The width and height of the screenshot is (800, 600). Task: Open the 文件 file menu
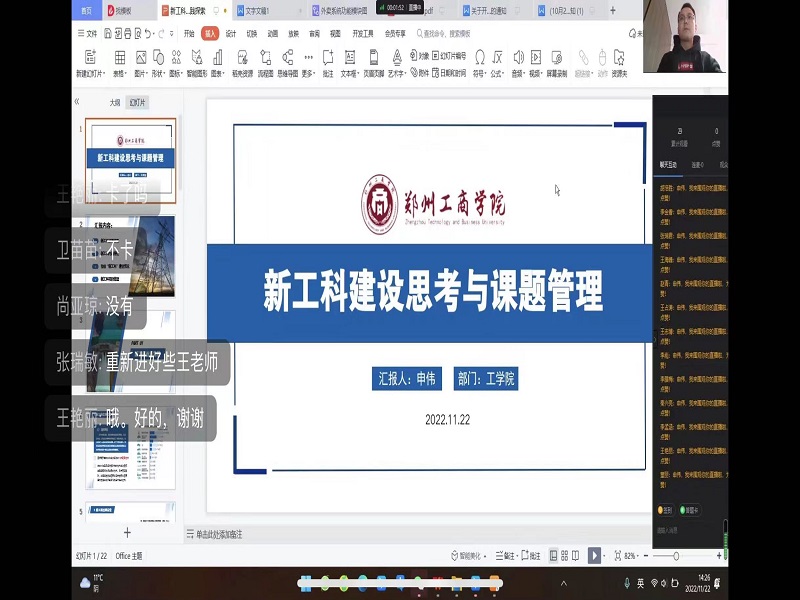87,34
